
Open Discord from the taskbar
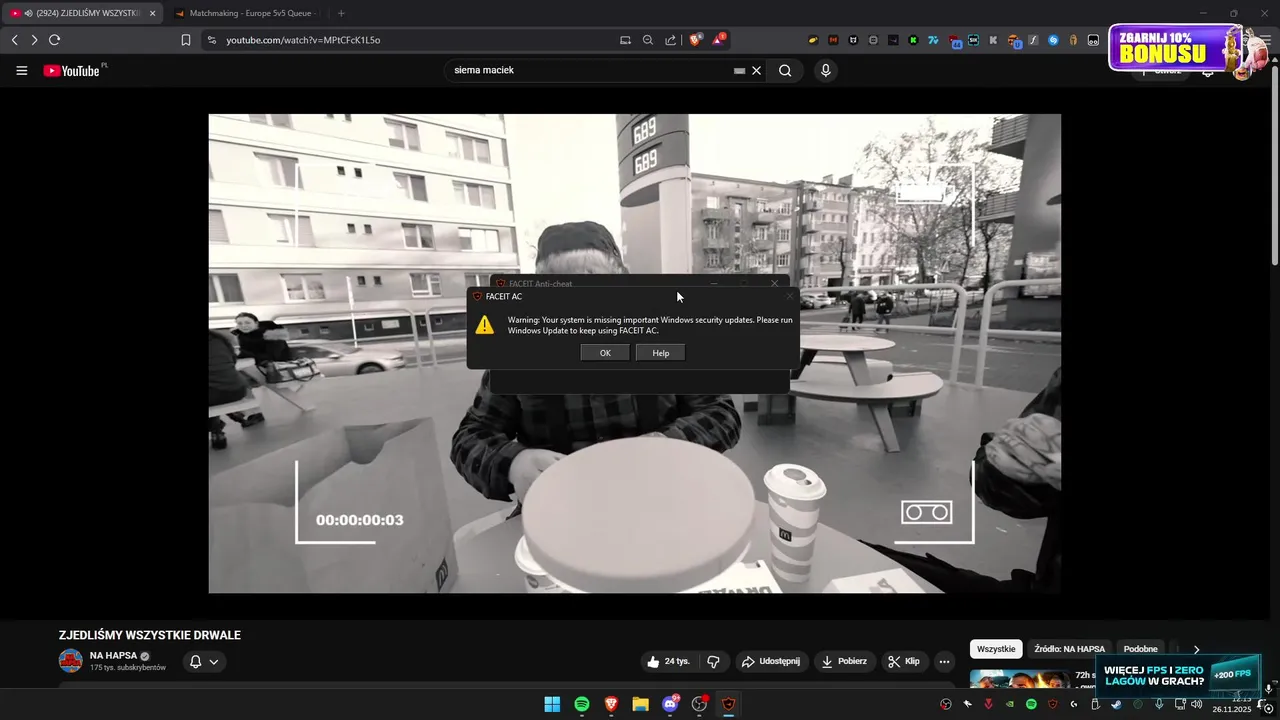pos(670,704)
